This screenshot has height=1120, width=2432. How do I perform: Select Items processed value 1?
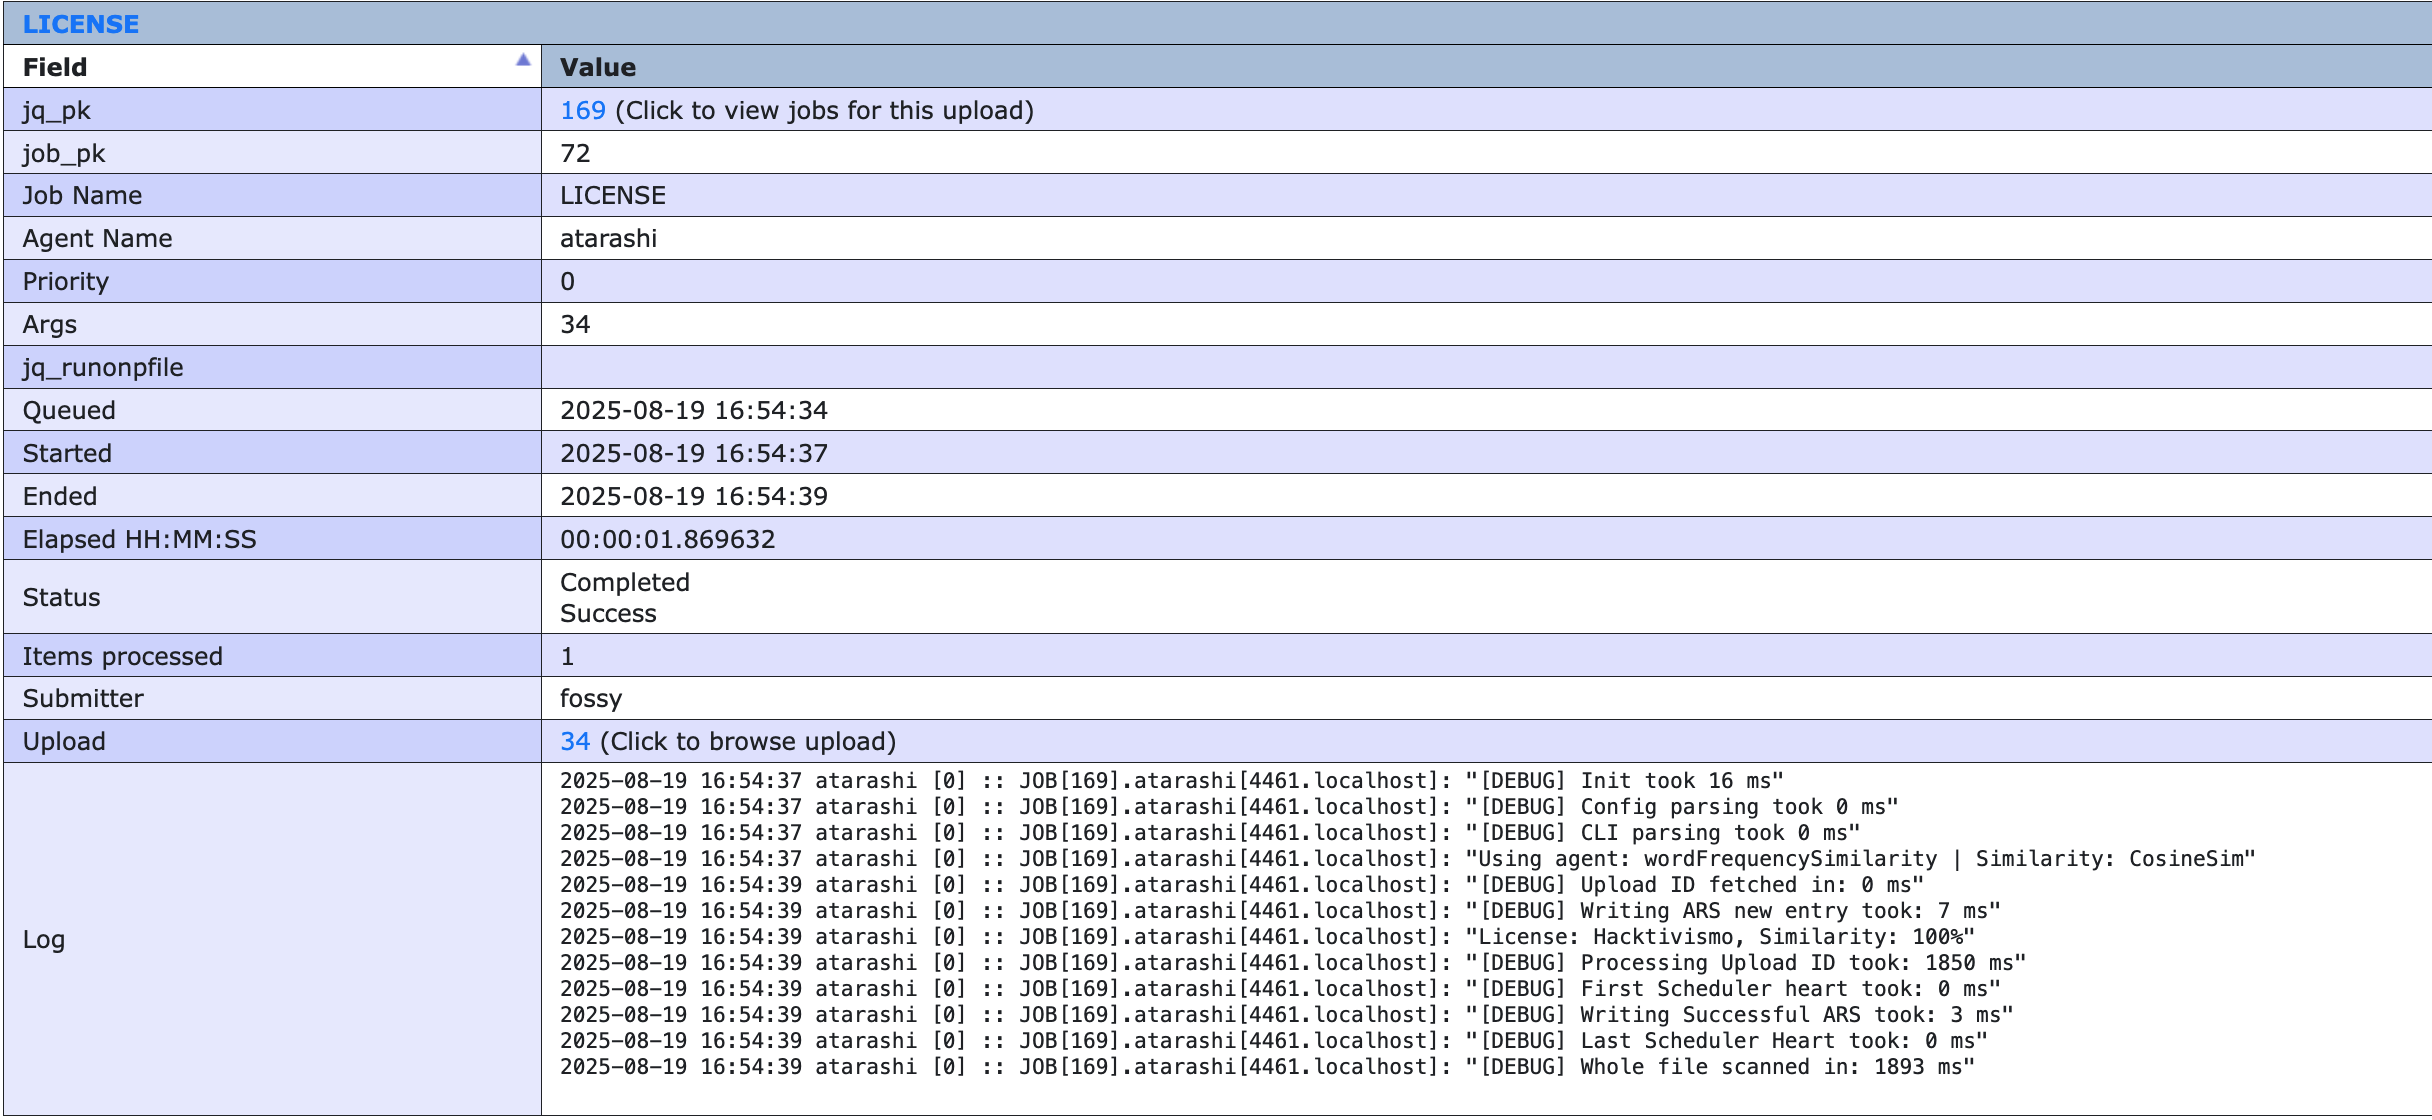click(x=567, y=656)
